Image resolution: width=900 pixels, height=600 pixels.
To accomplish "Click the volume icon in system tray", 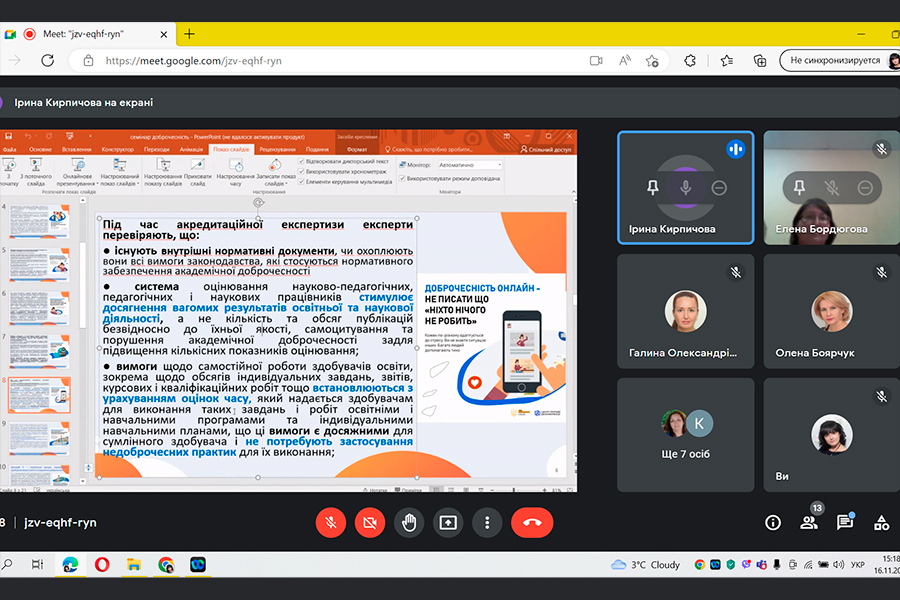I will (839, 565).
